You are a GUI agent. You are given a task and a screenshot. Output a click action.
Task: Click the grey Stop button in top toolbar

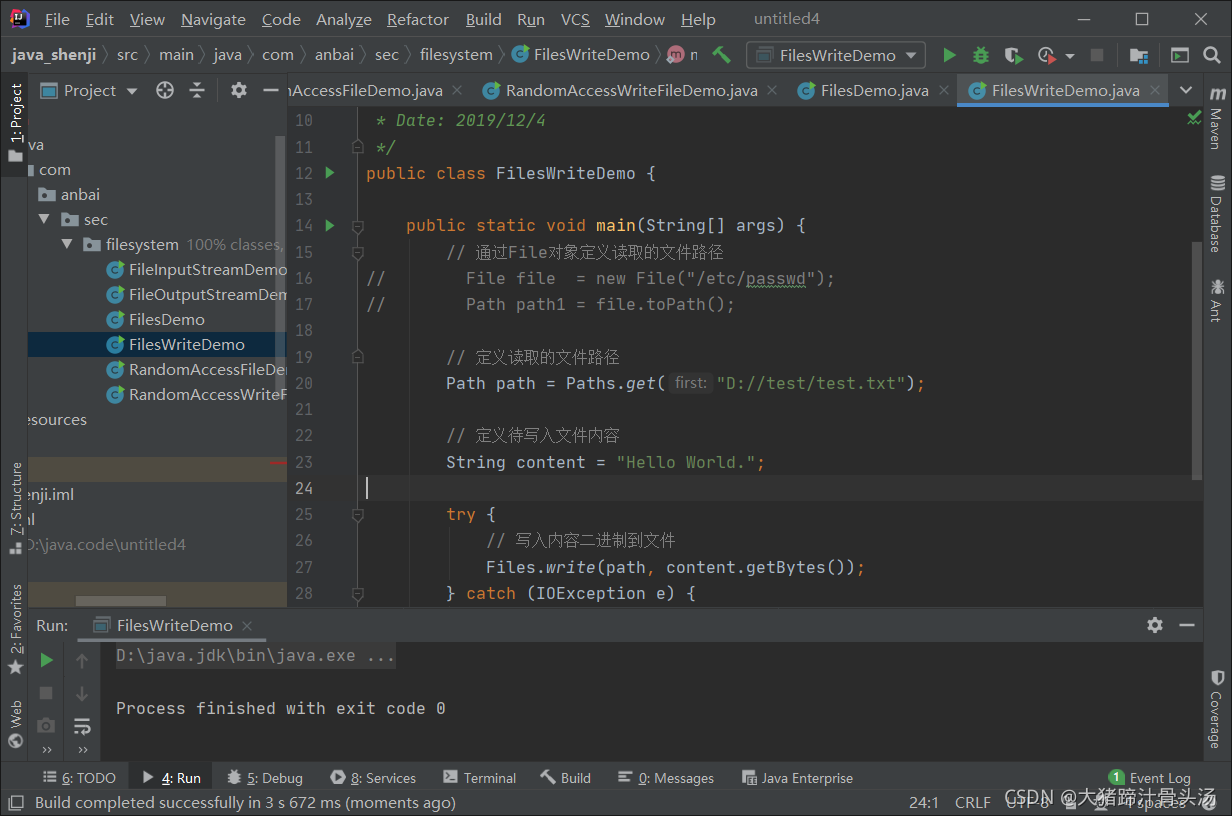click(1097, 55)
